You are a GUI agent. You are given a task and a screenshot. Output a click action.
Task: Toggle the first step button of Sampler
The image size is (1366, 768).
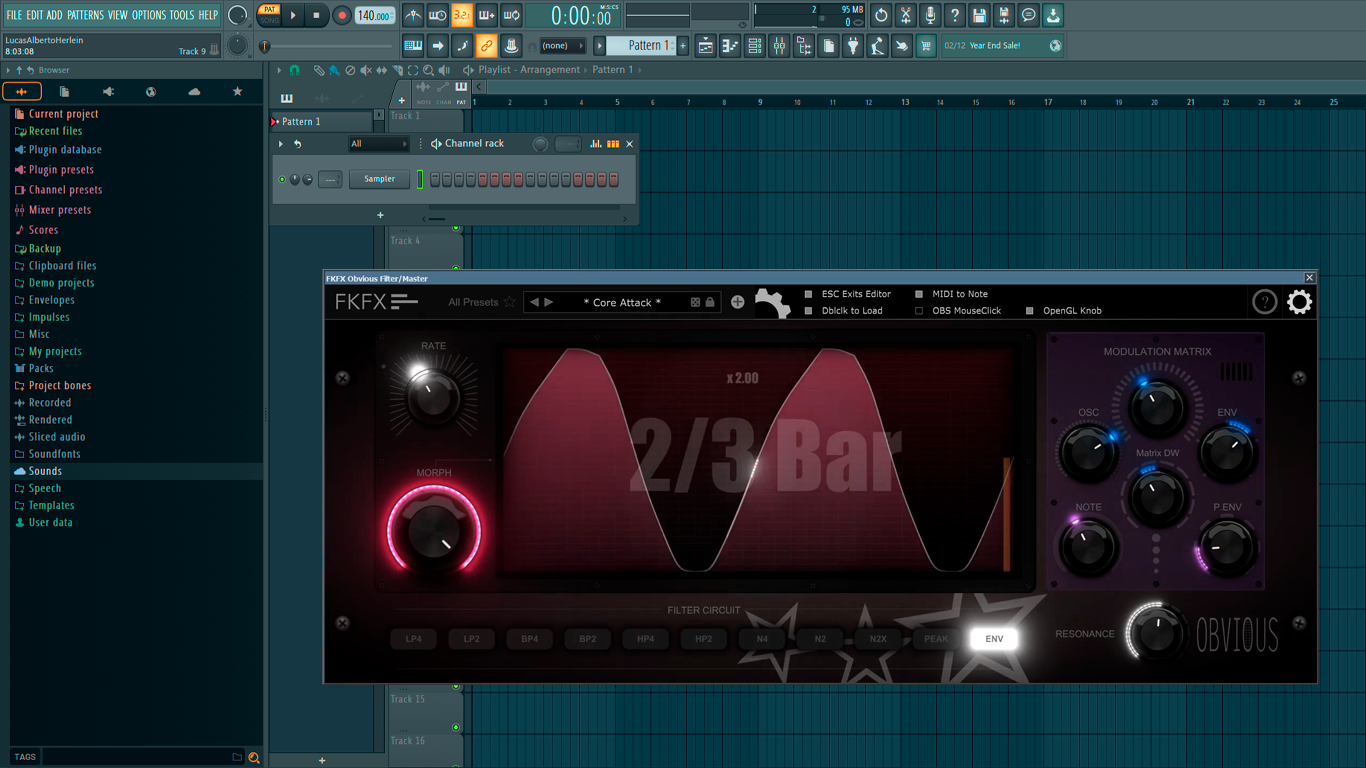[435, 180]
